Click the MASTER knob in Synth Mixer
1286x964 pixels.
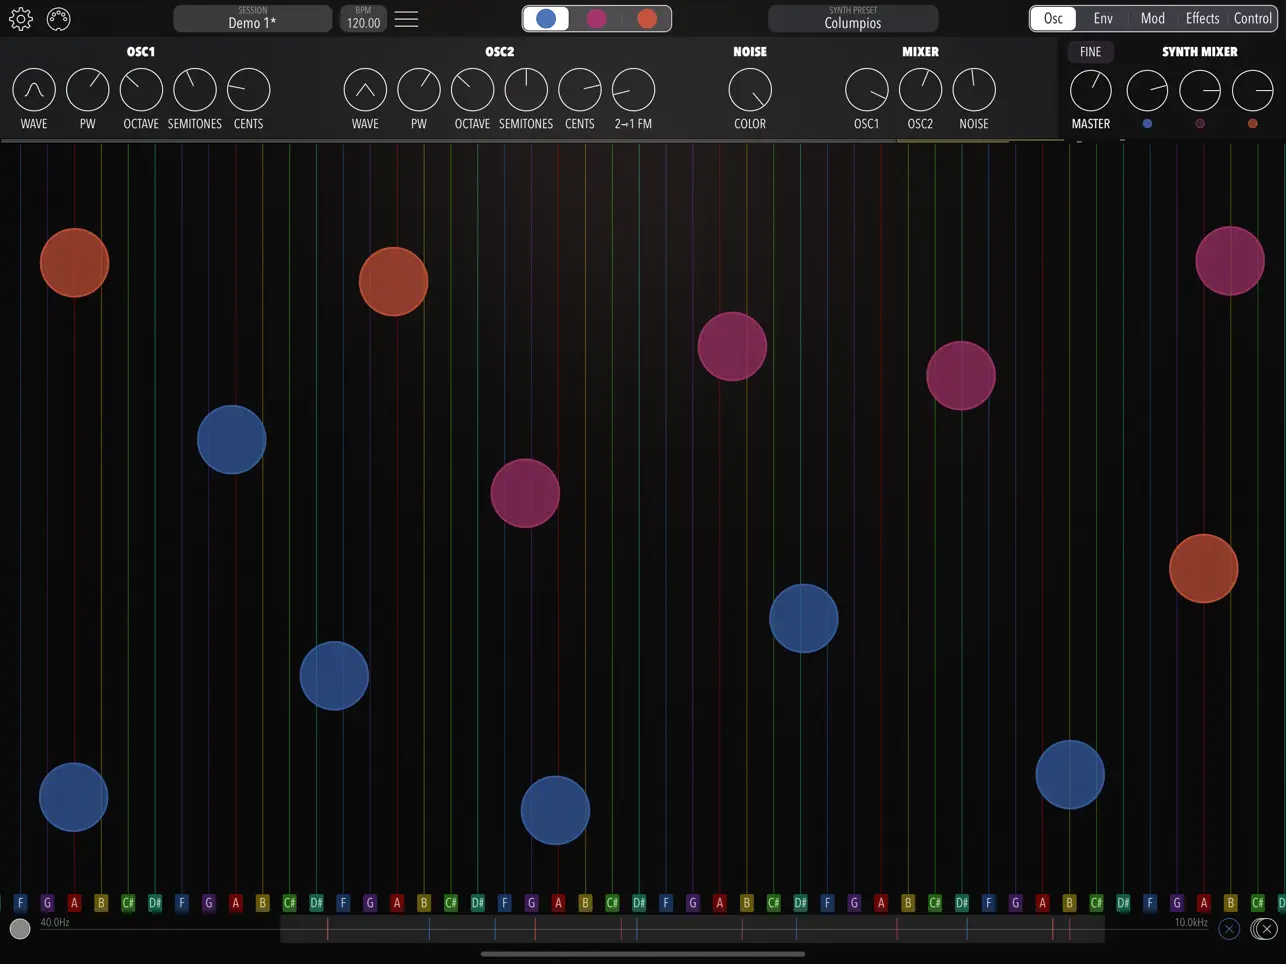tap(1090, 88)
